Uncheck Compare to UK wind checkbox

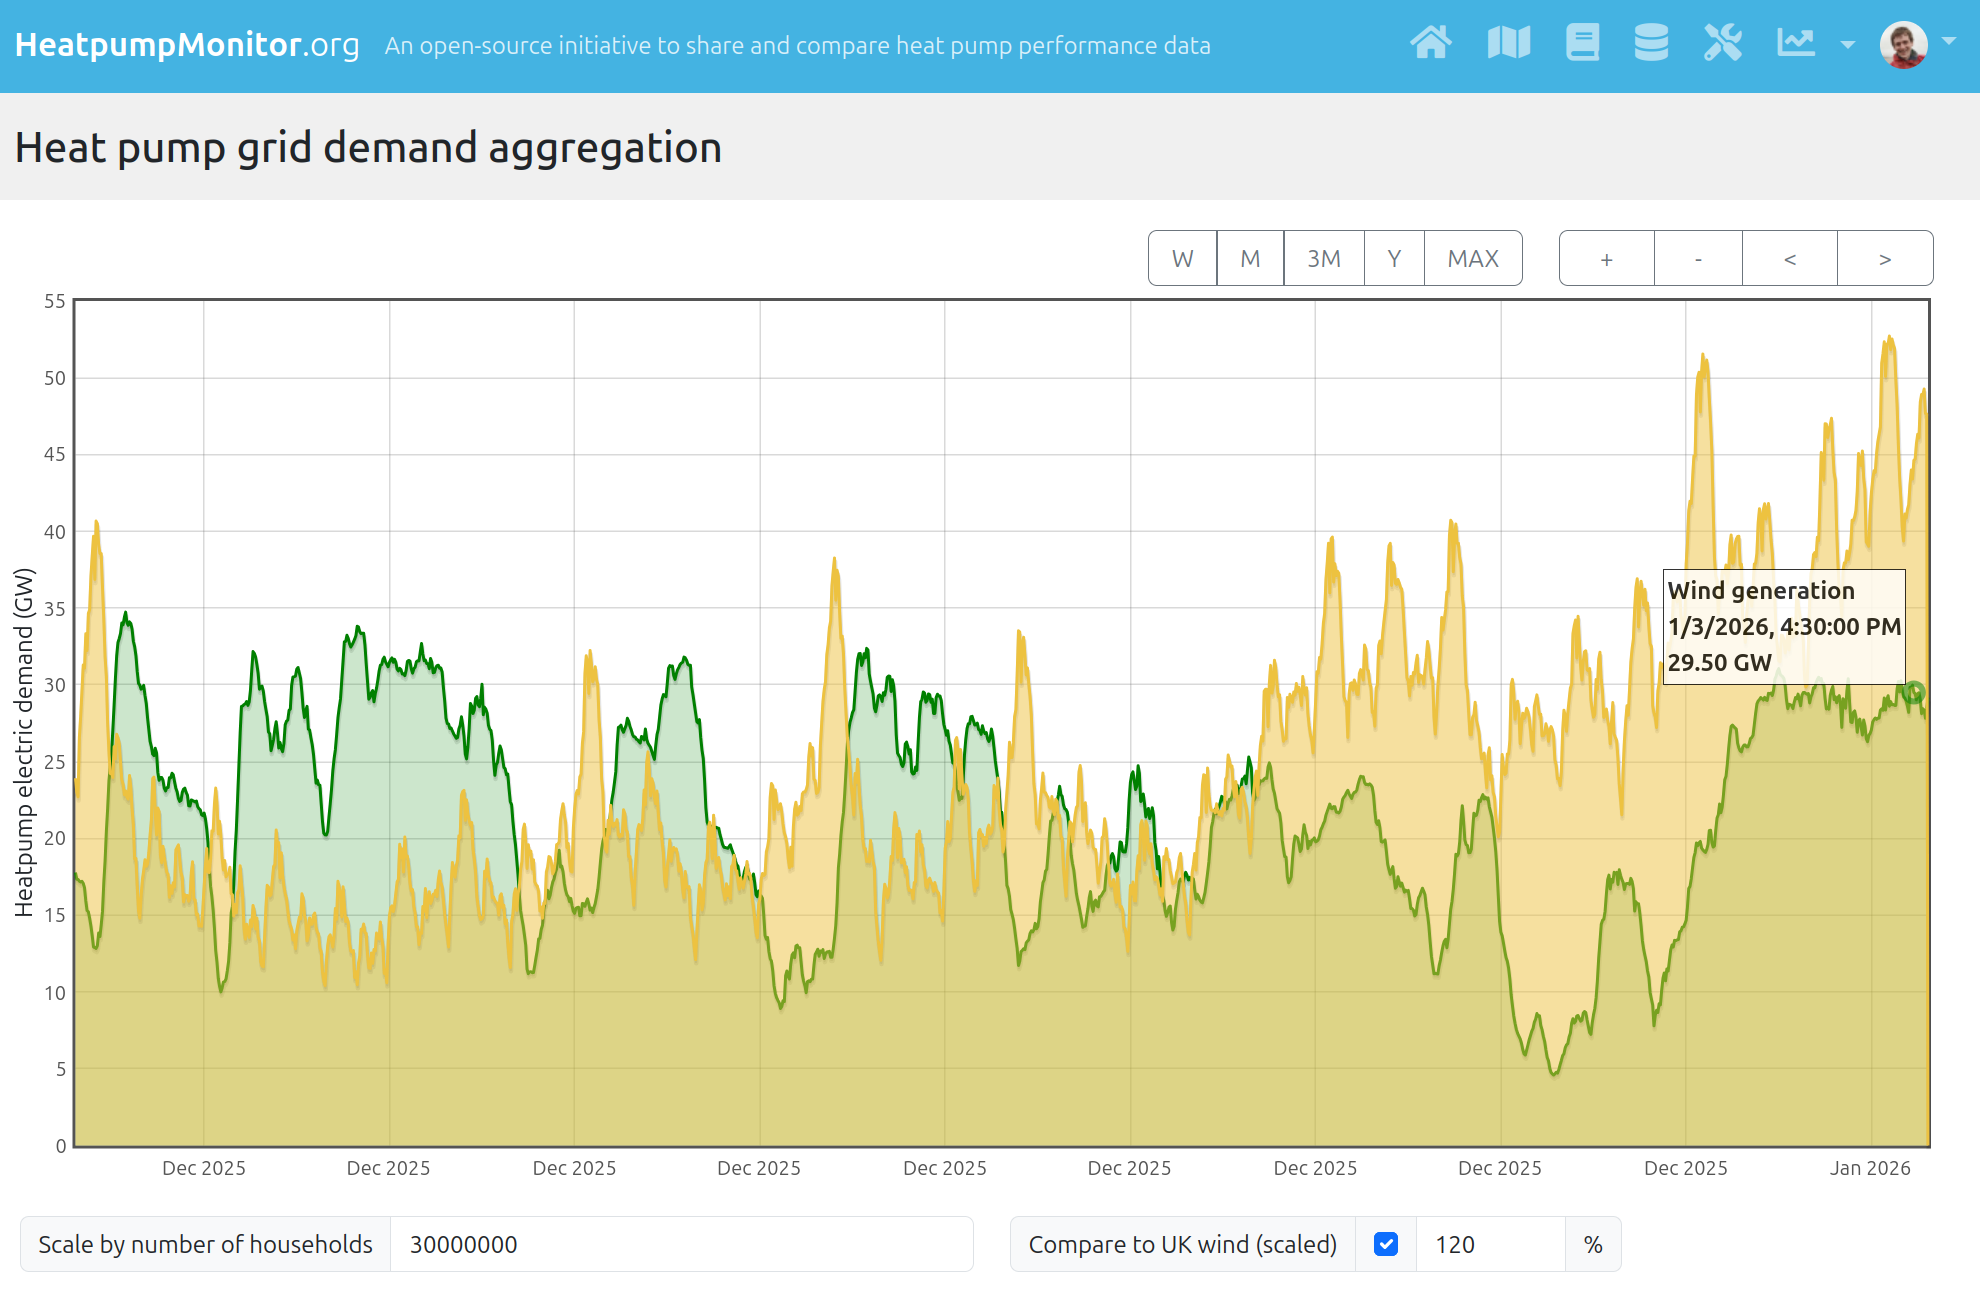pos(1386,1244)
